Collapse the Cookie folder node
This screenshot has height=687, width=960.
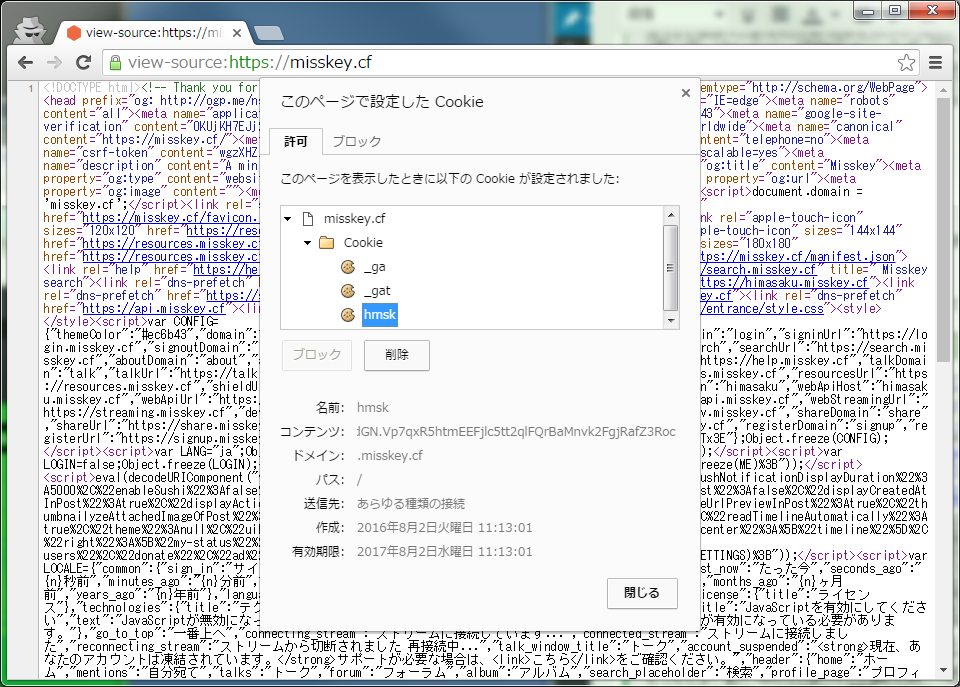[307, 243]
